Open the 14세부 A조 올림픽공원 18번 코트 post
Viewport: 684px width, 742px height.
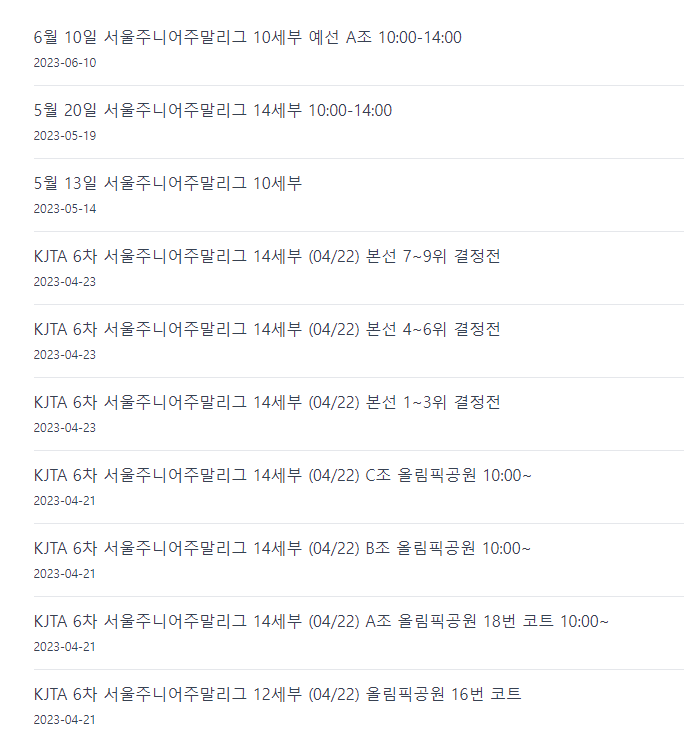(321, 621)
